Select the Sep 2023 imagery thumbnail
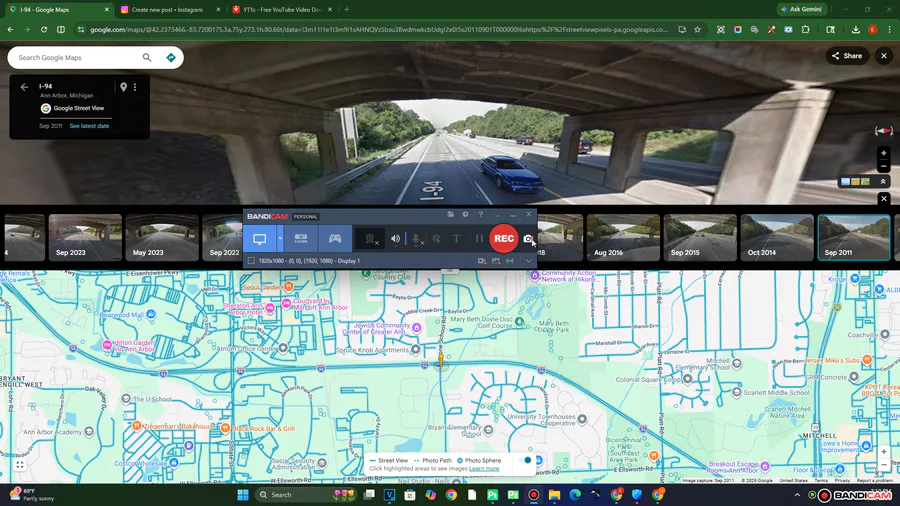Viewport: 900px width, 506px height. 85,238
